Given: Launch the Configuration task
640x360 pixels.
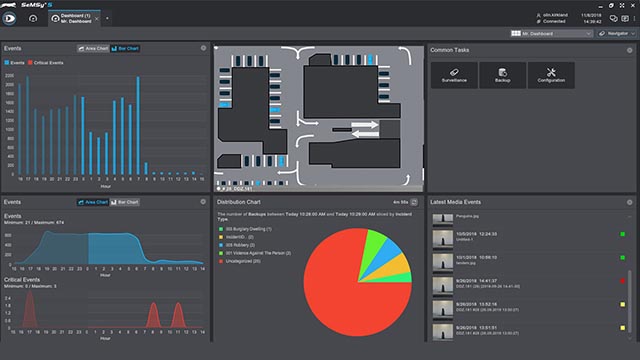Looking at the screenshot, I should pyautogui.click(x=551, y=75).
